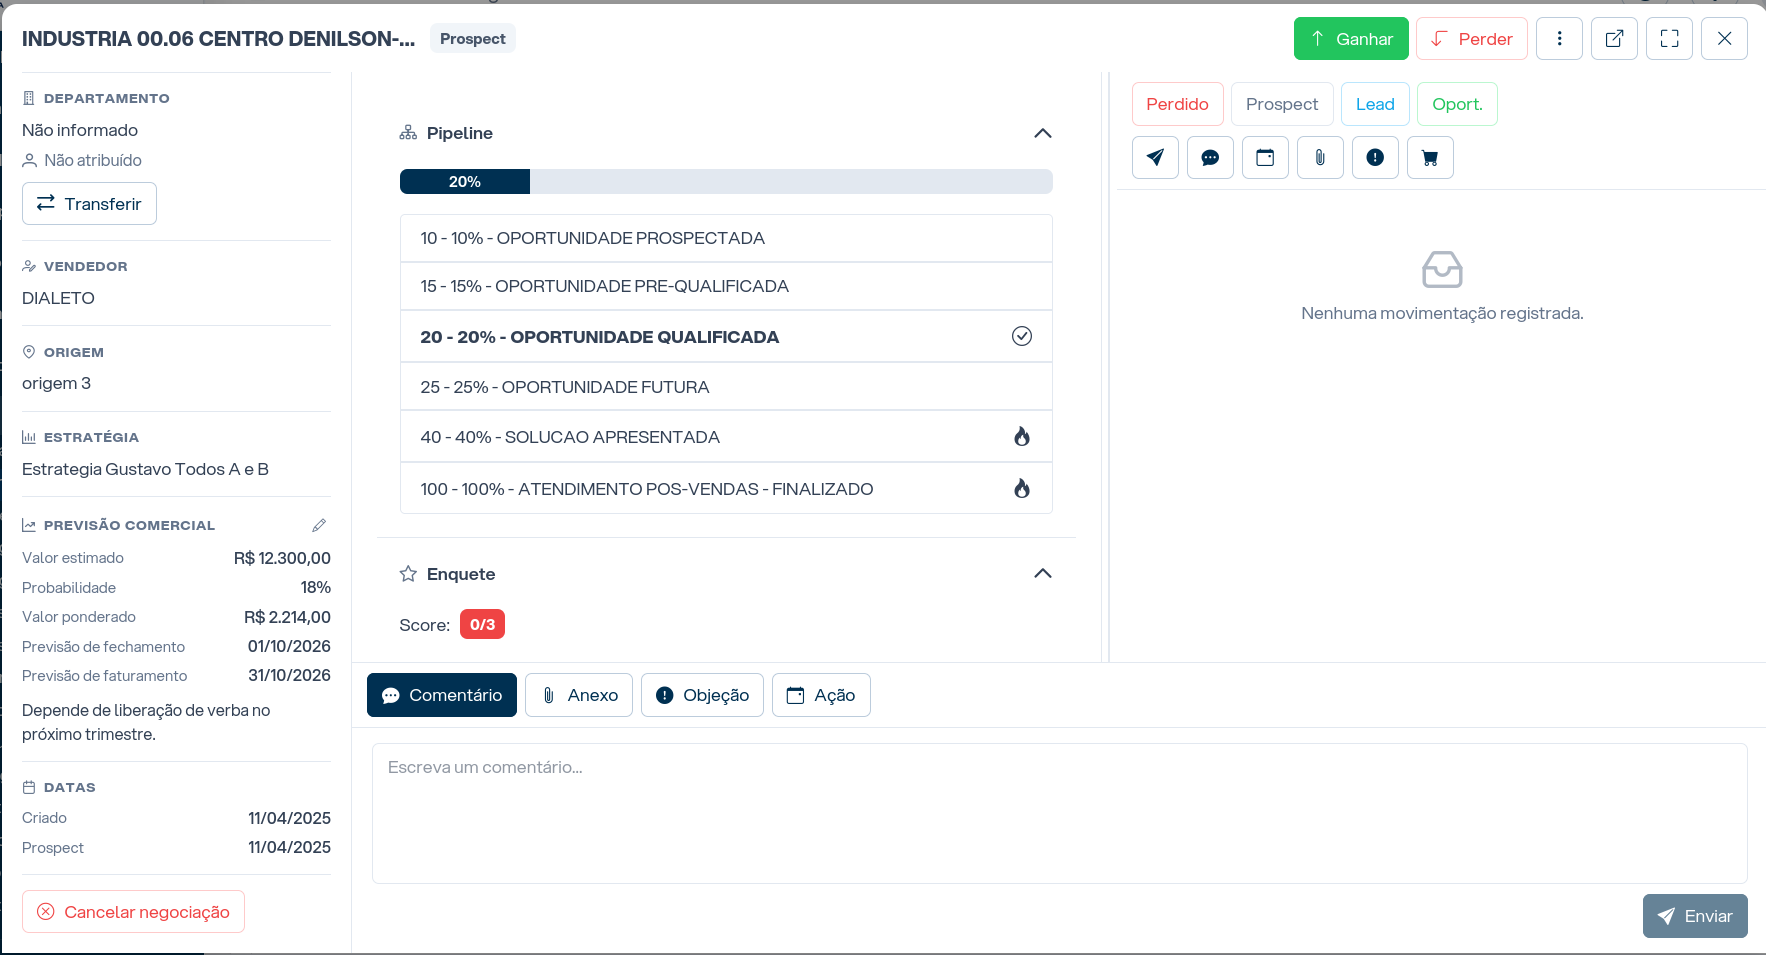Image resolution: width=1766 pixels, height=955 pixels.
Task: Toggle the Perdido status filter
Action: click(1177, 104)
